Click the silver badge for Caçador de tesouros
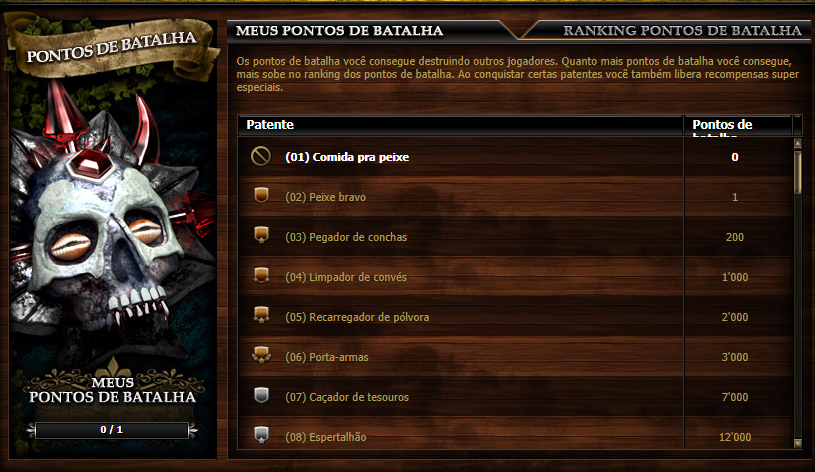This screenshot has height=472, width=815. coord(261,396)
